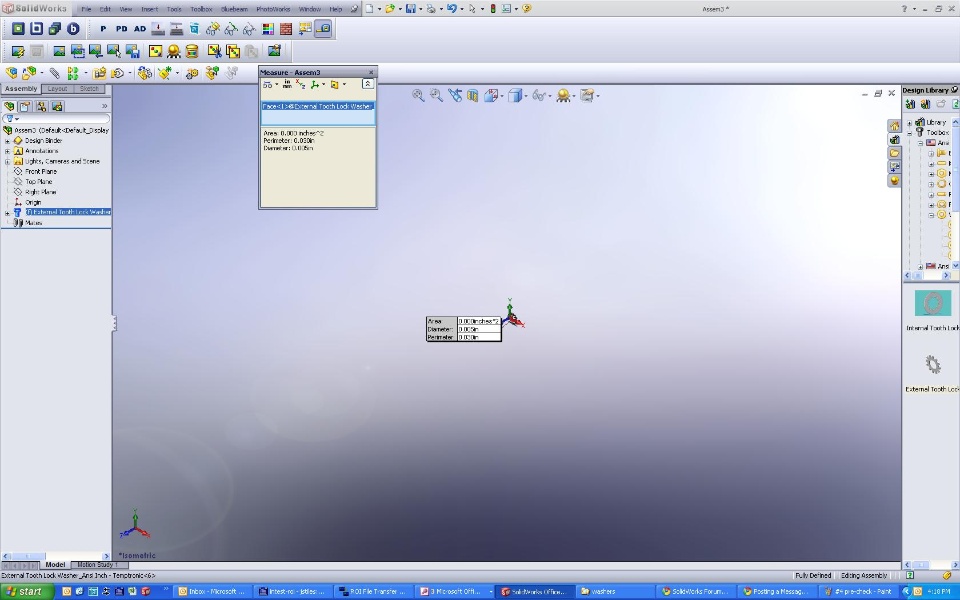Image resolution: width=960 pixels, height=600 pixels.
Task: Click the Section View icon
Action: pos(472,95)
